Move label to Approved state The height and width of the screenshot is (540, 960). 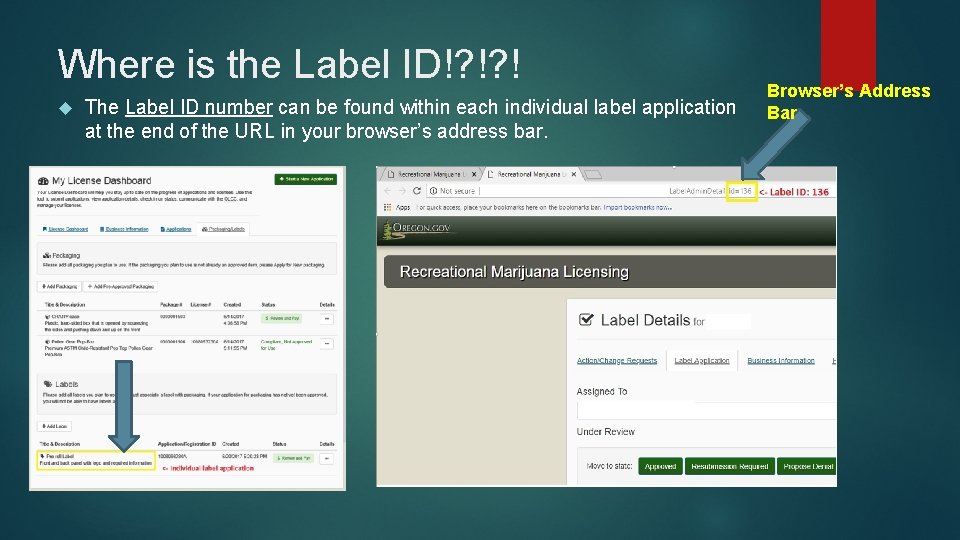point(660,467)
